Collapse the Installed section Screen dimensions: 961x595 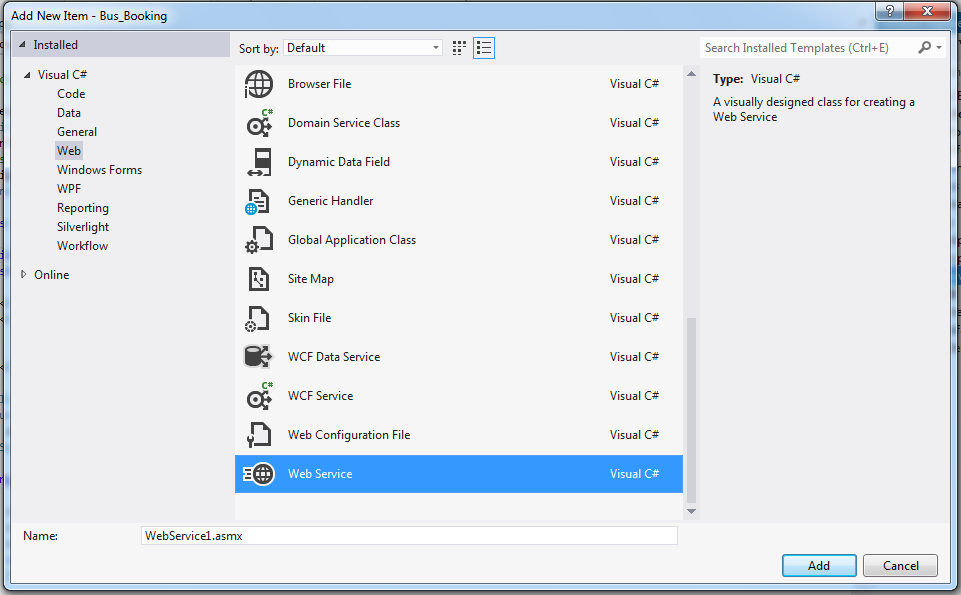(23, 45)
